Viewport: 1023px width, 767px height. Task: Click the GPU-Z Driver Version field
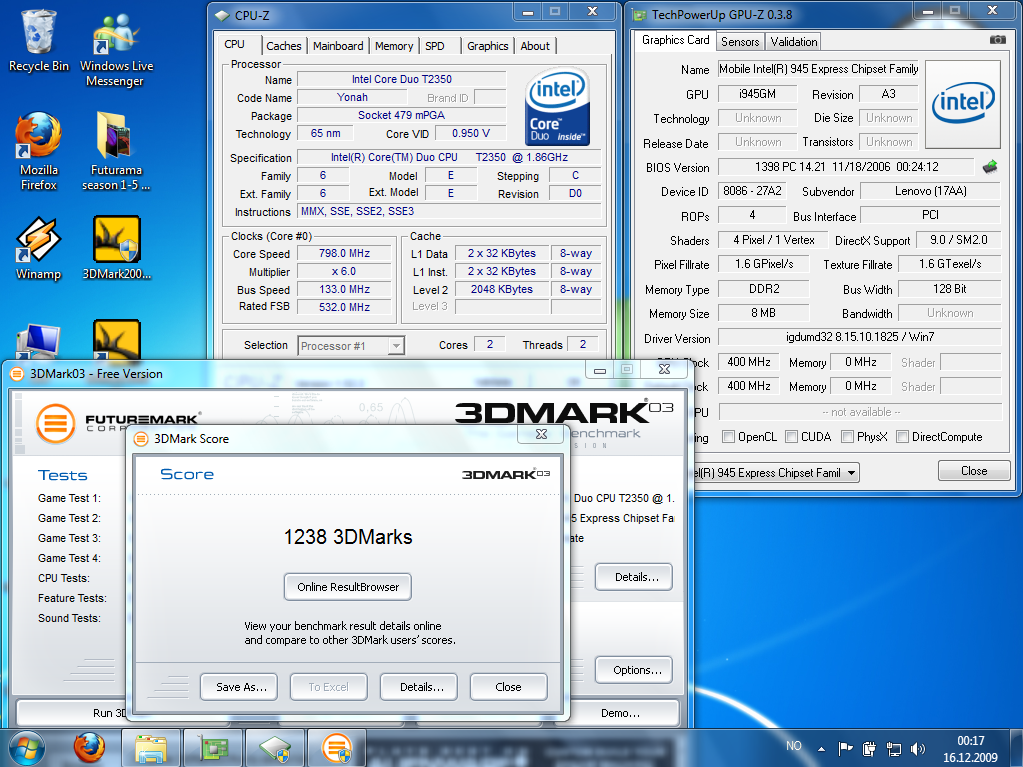(x=859, y=337)
